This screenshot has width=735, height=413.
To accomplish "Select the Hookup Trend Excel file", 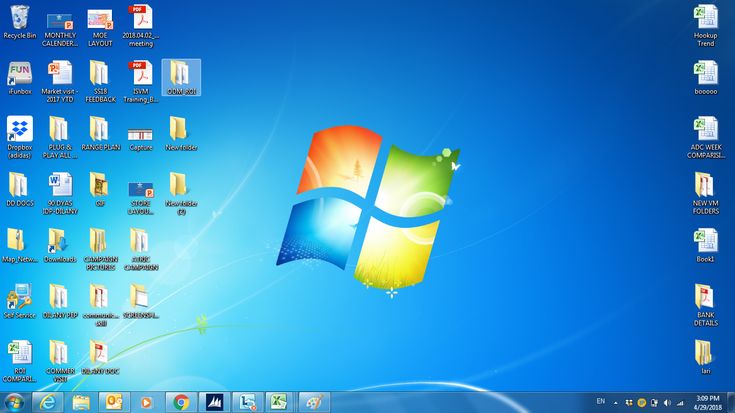I will [705, 26].
